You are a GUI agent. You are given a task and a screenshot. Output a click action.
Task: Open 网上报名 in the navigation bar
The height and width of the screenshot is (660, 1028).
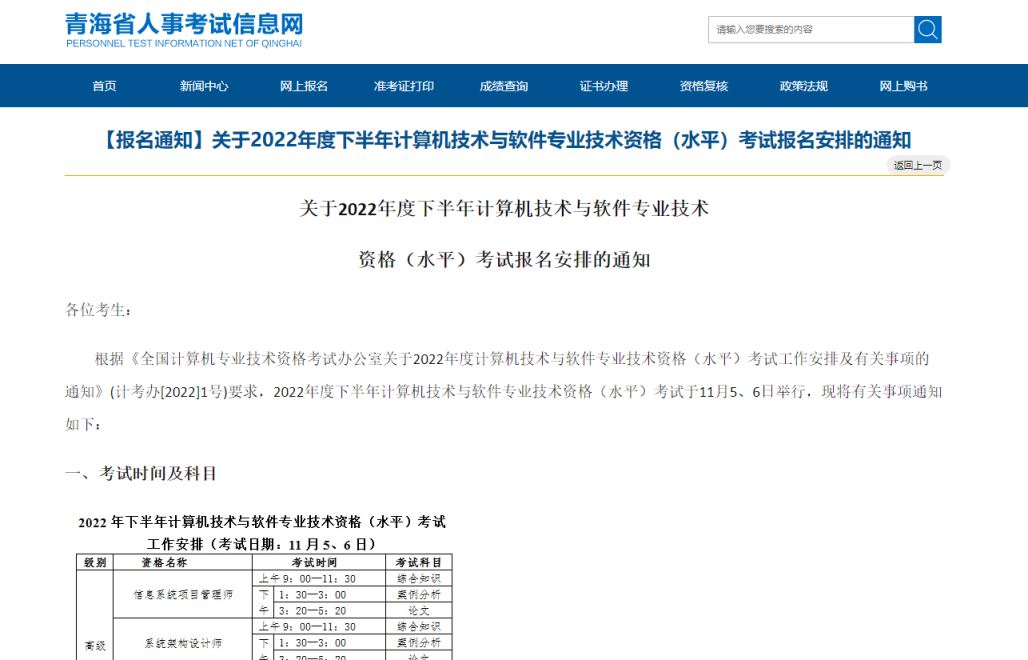click(304, 86)
